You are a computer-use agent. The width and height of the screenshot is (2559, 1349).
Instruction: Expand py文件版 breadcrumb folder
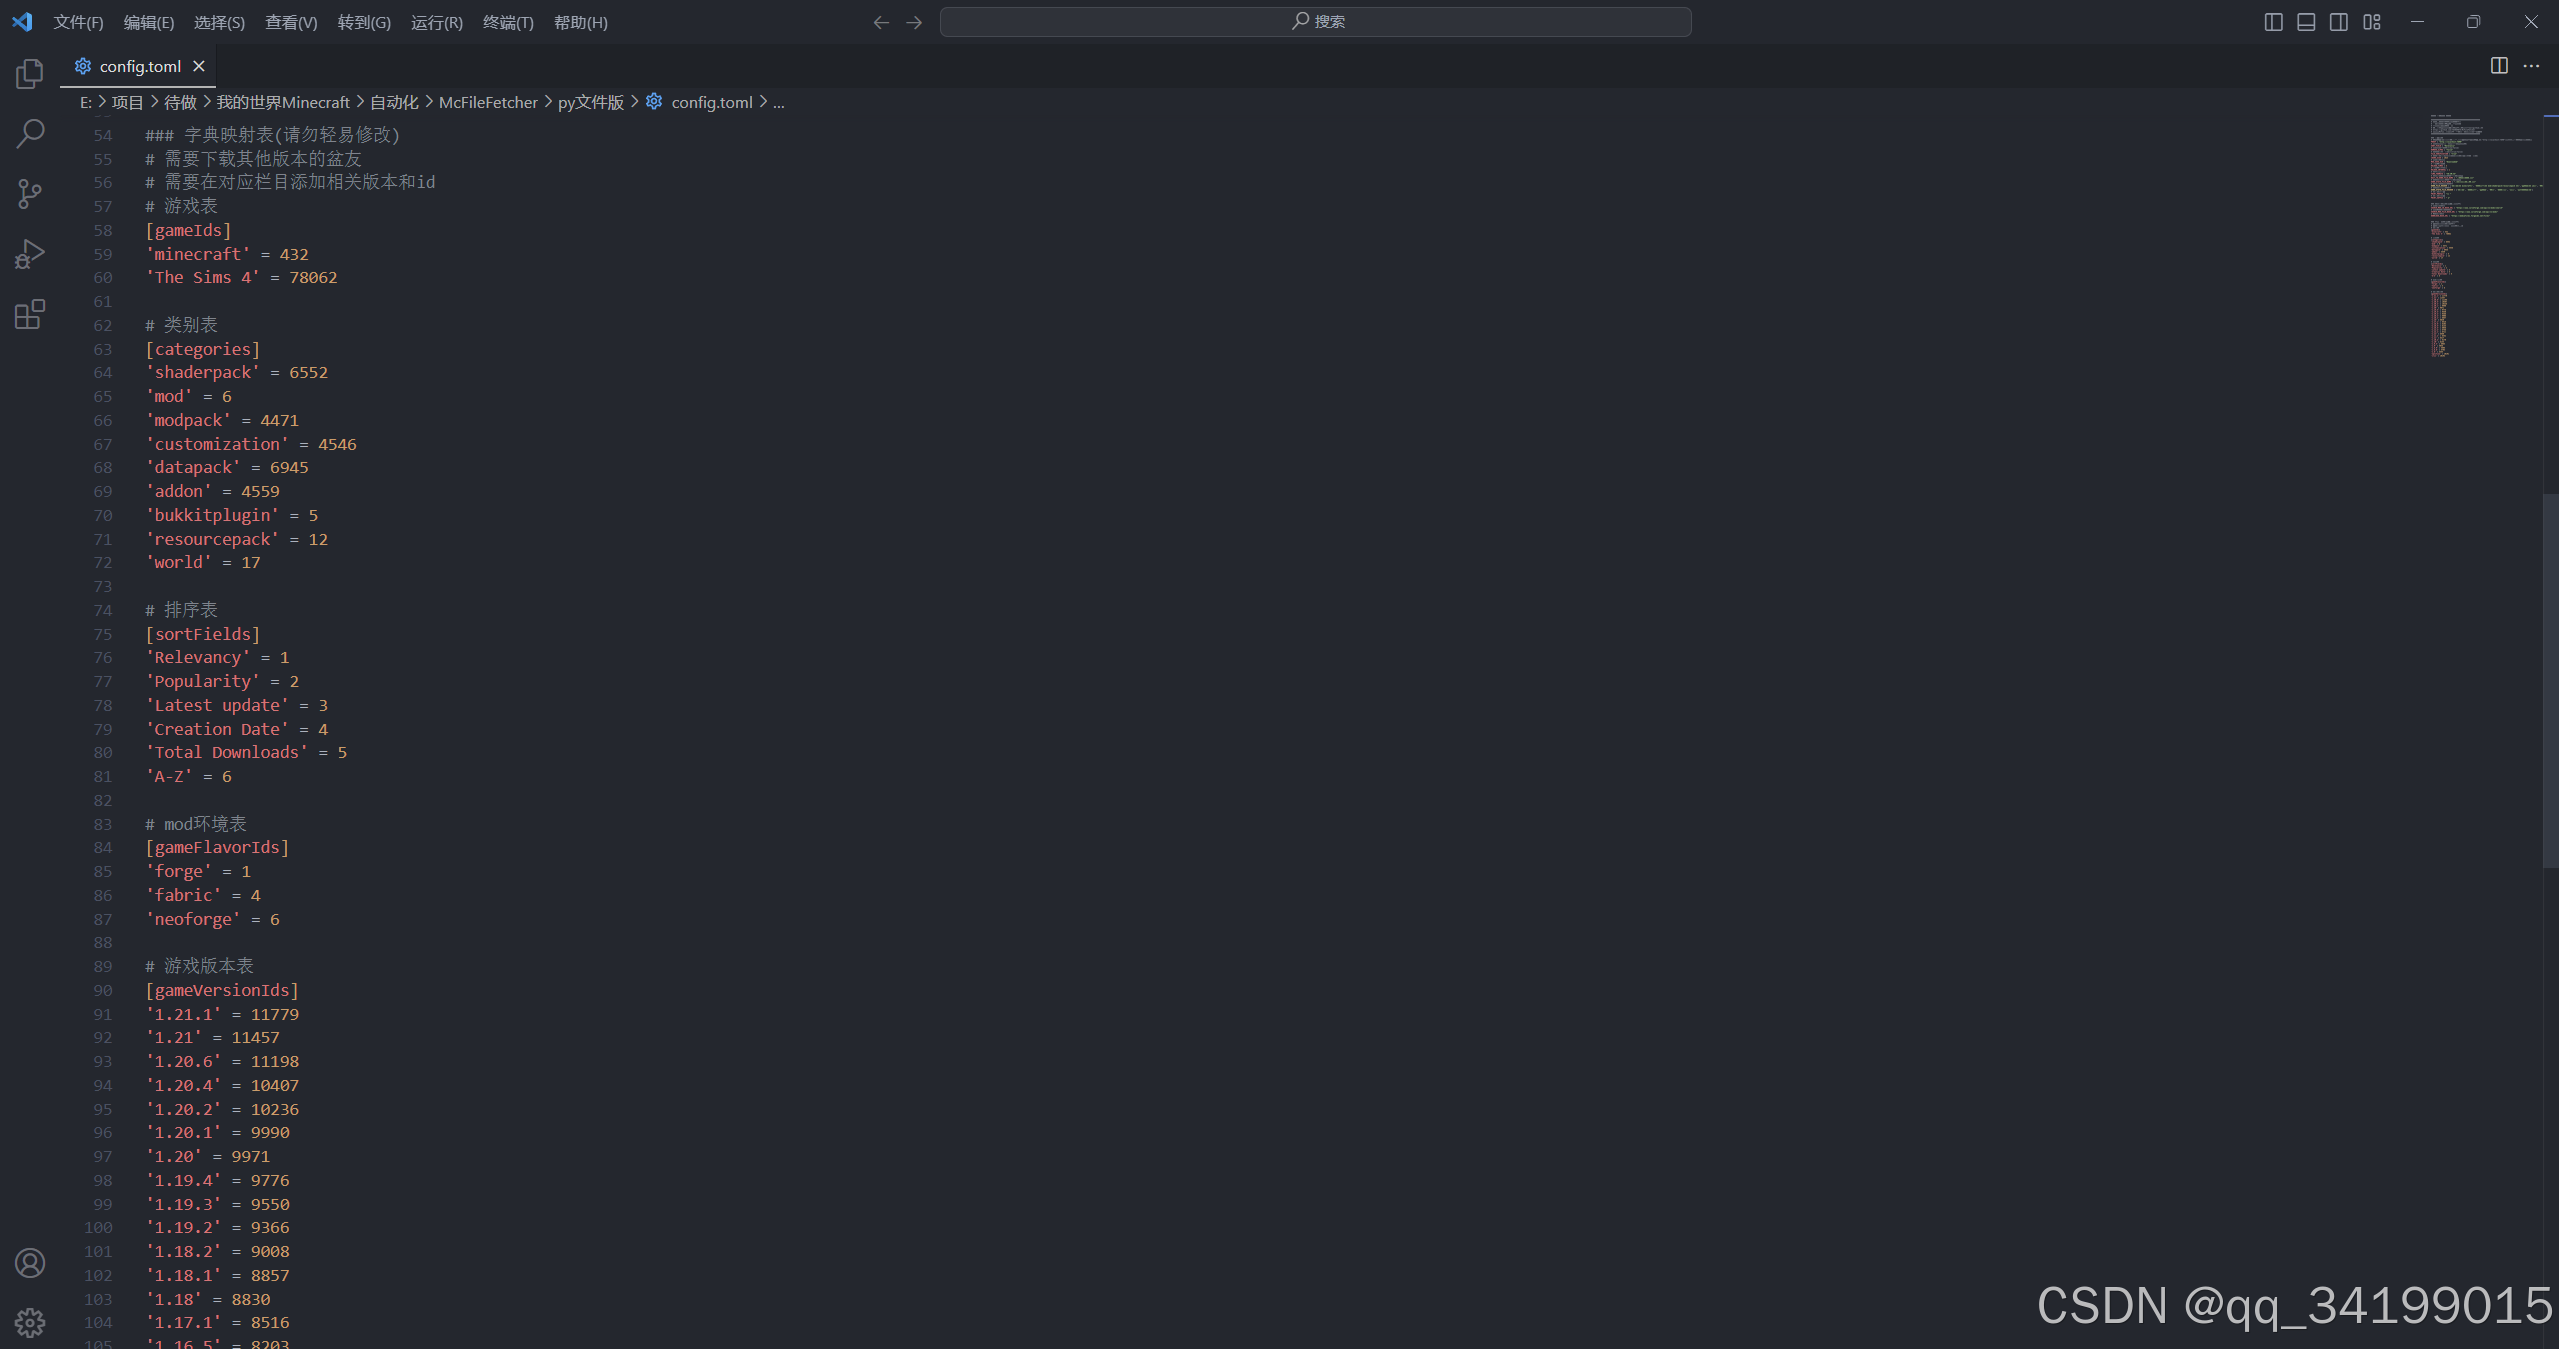pyautogui.click(x=590, y=102)
